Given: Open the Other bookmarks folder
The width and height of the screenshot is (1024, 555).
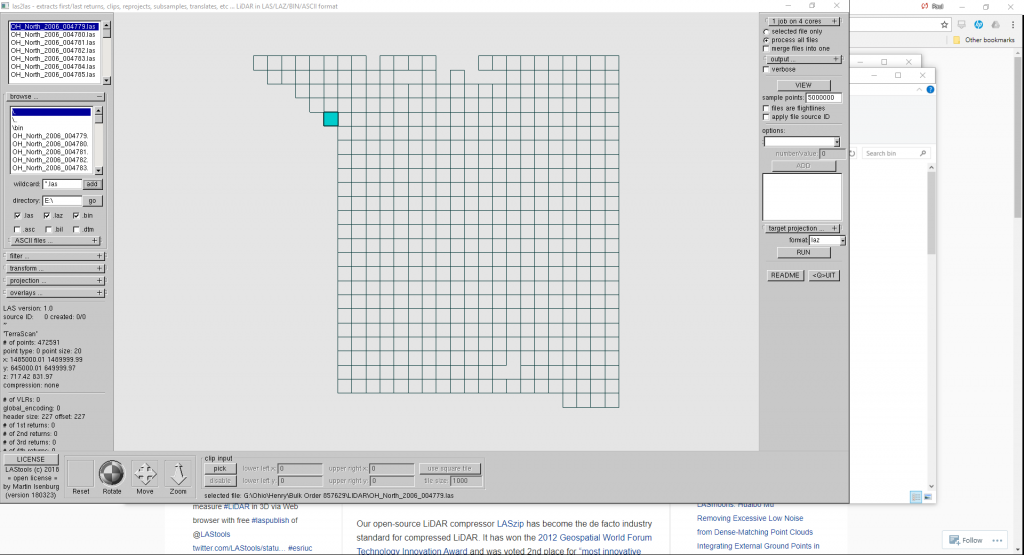Looking at the screenshot, I should (984, 40).
